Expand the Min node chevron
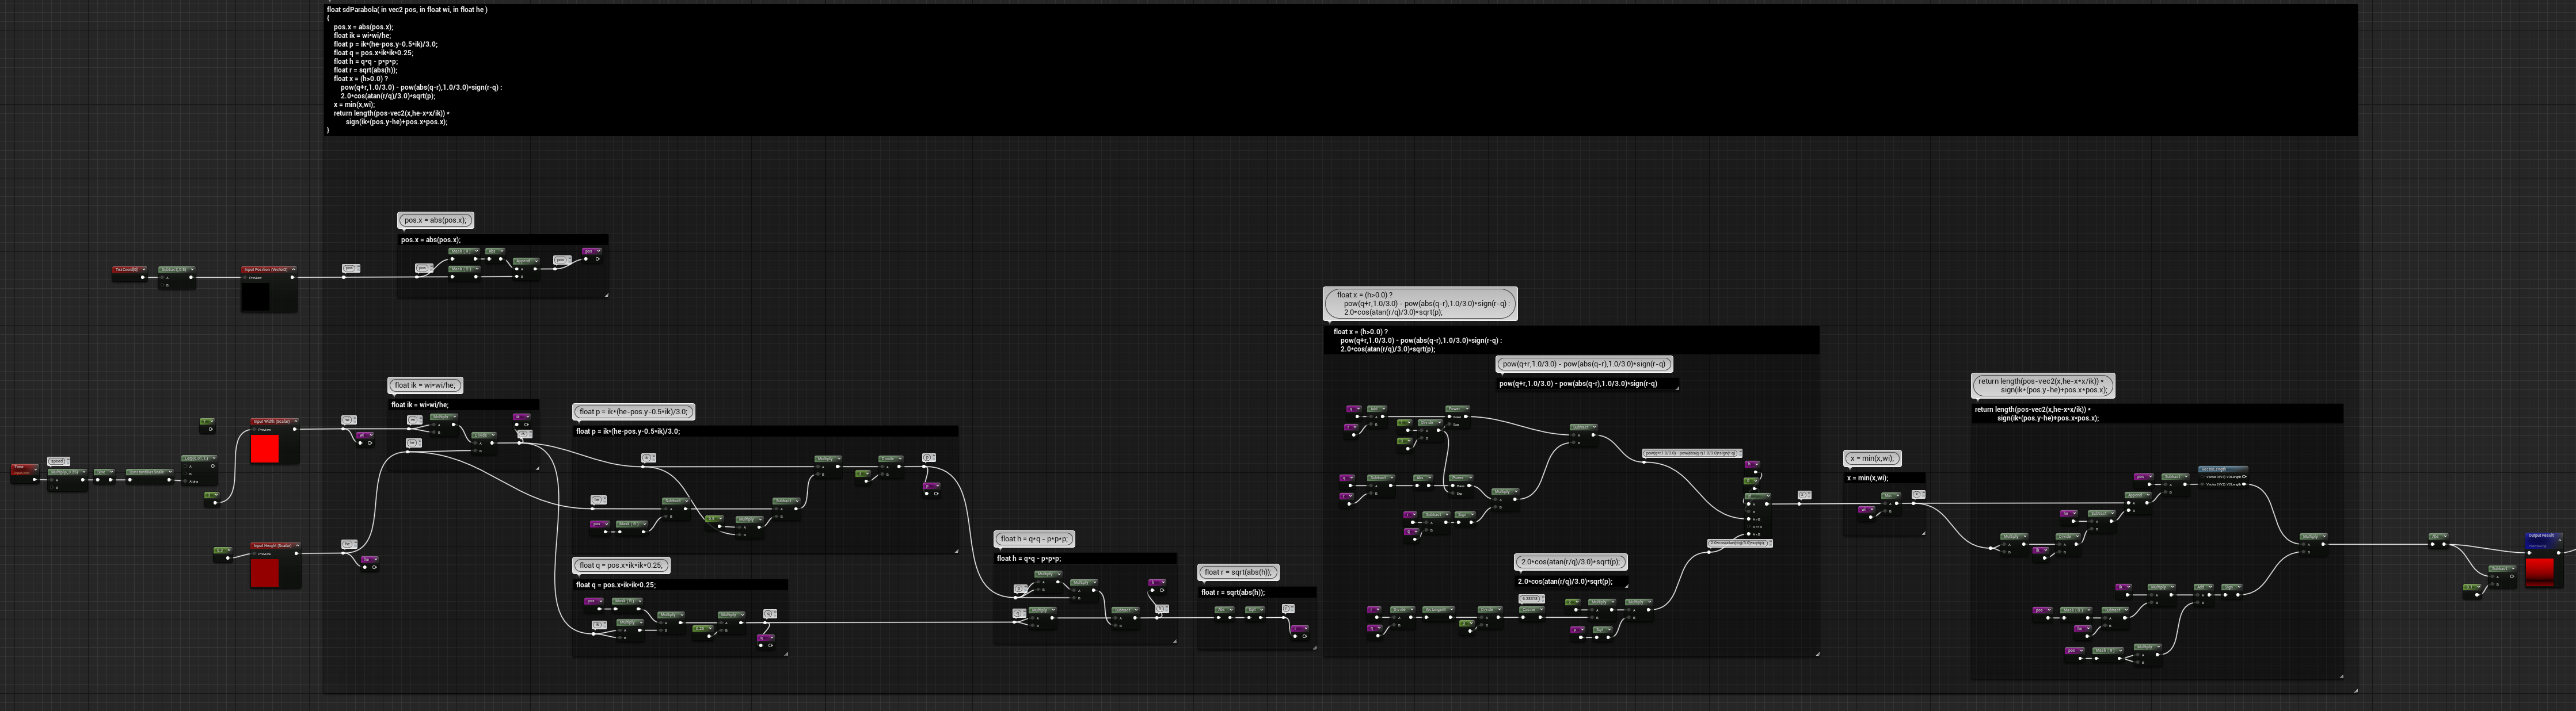Viewport: 2576px width, 711px height. [x=1898, y=496]
